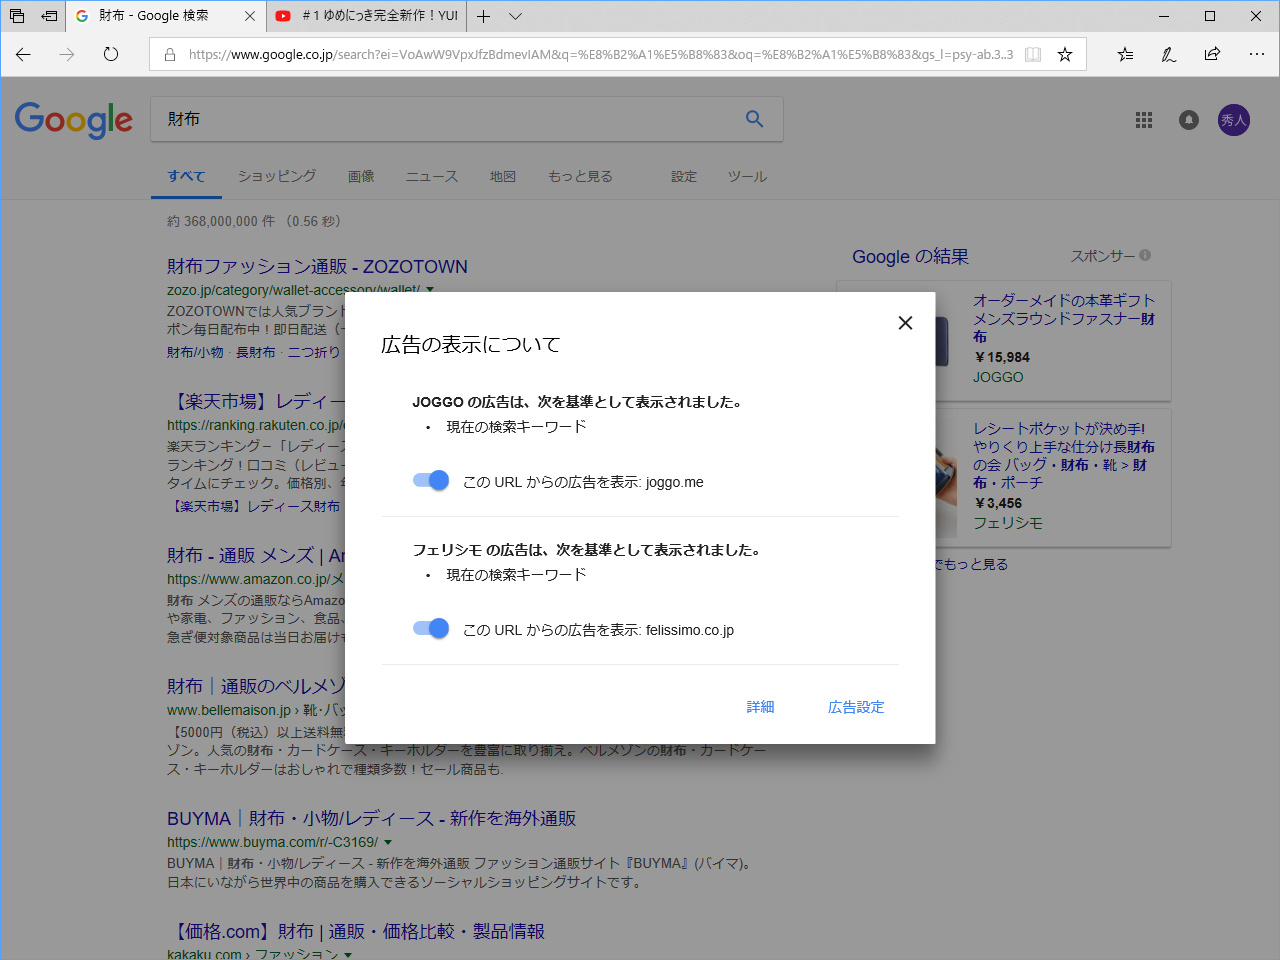The width and height of the screenshot is (1280, 960).
Task: Click the search magnifier icon
Action: [754, 118]
